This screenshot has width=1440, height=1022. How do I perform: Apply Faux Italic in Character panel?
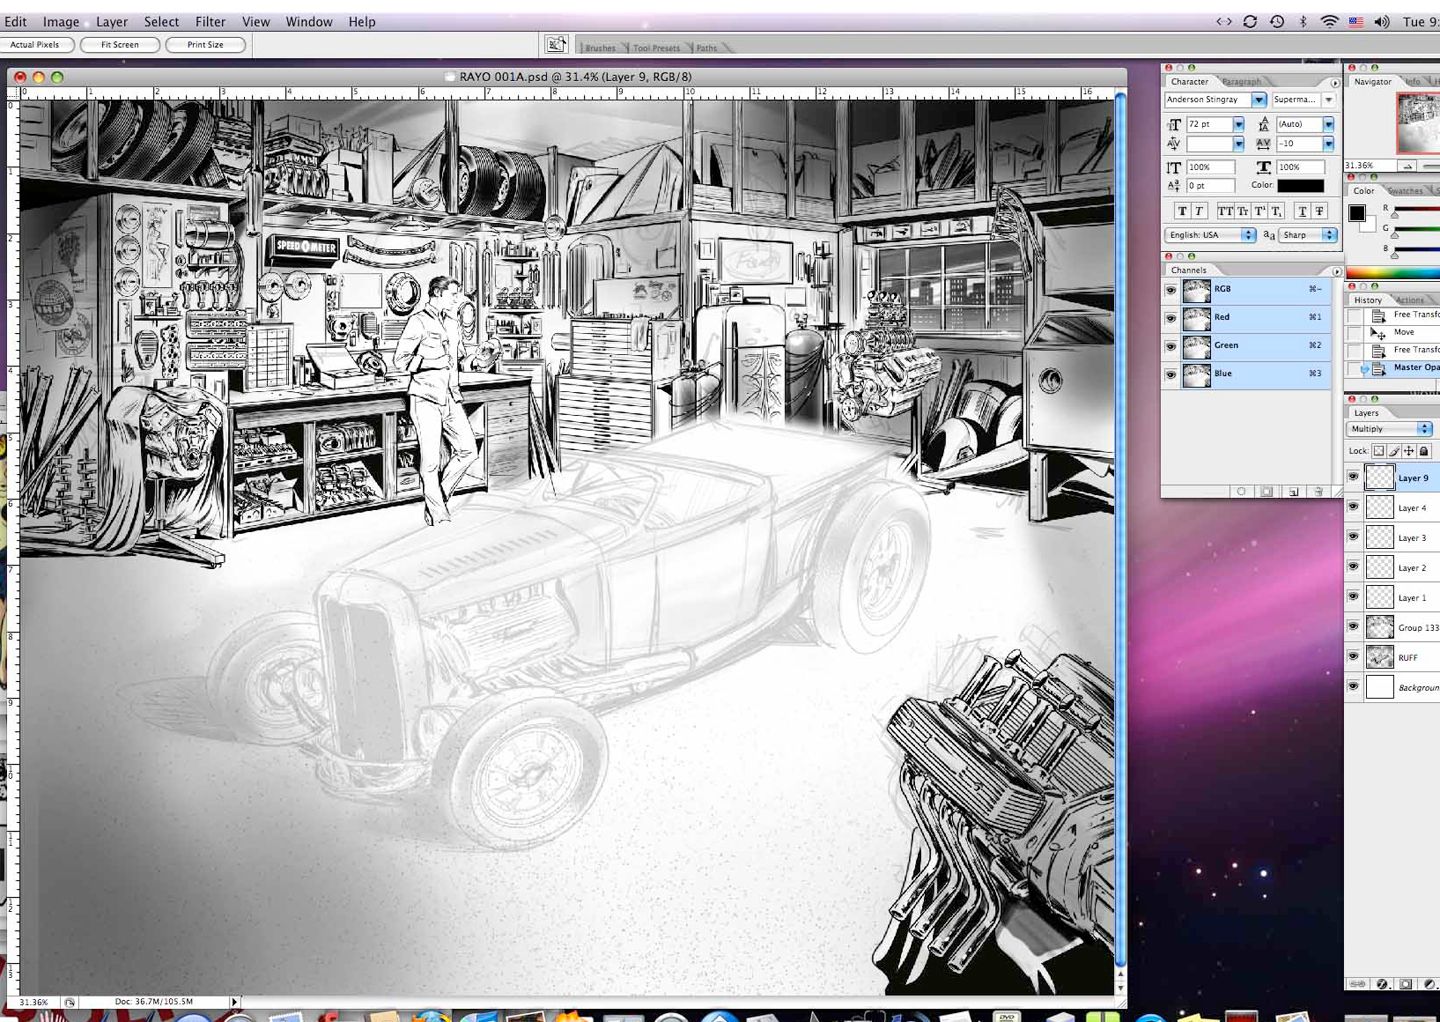pyautogui.click(x=1198, y=211)
